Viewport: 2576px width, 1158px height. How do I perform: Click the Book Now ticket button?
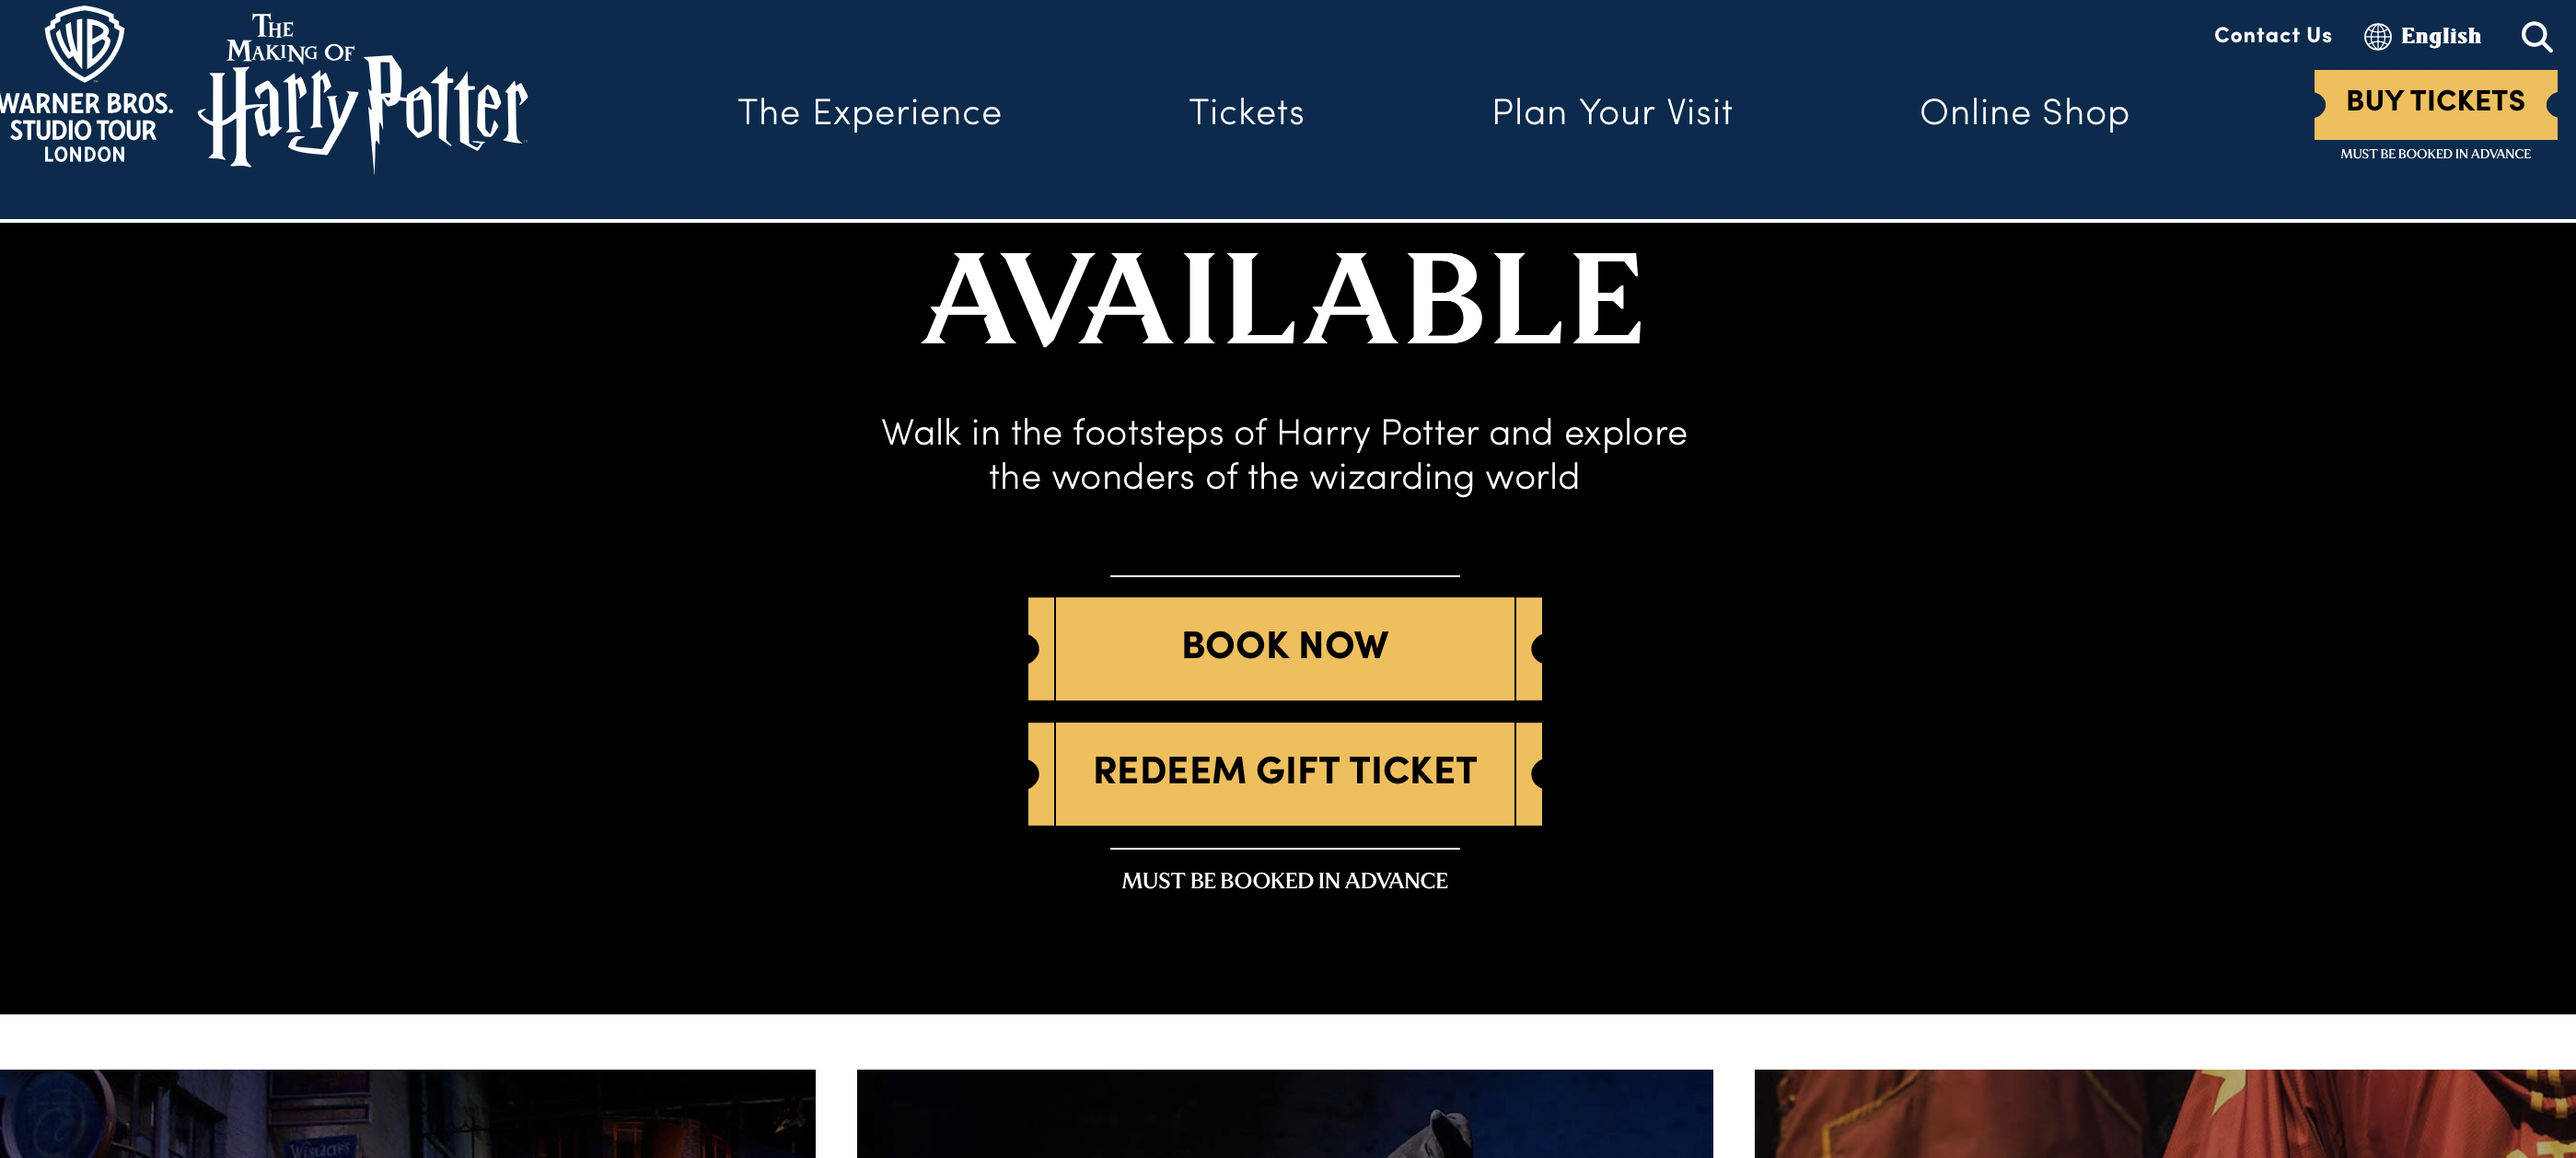coord(1284,648)
